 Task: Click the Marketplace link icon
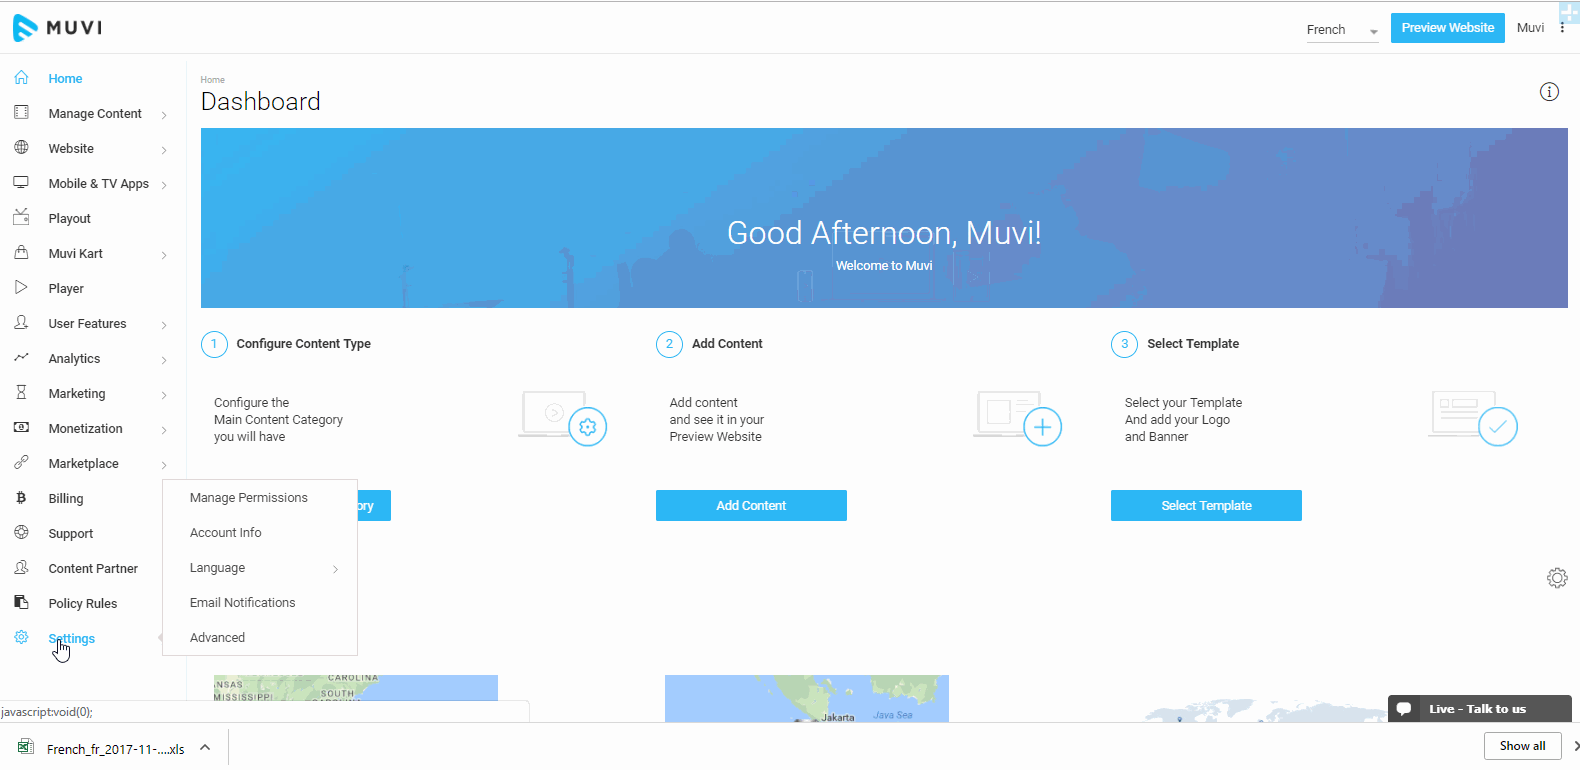click(21, 462)
